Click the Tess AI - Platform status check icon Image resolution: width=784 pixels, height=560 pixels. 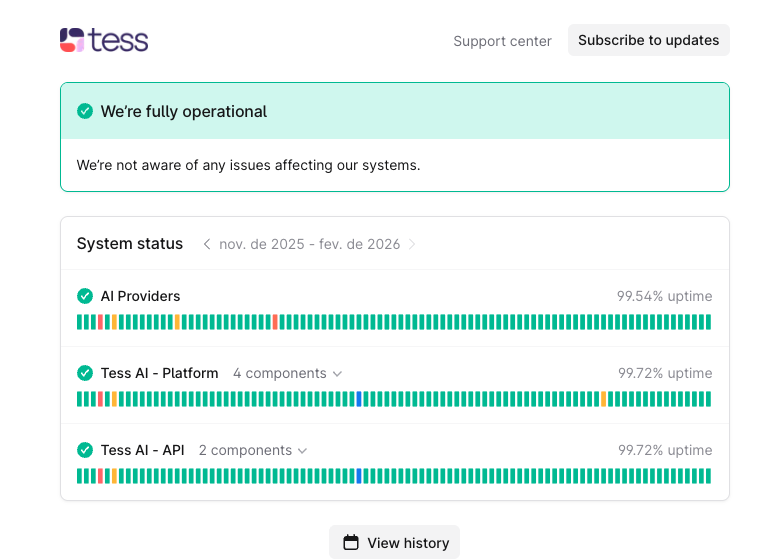click(85, 373)
